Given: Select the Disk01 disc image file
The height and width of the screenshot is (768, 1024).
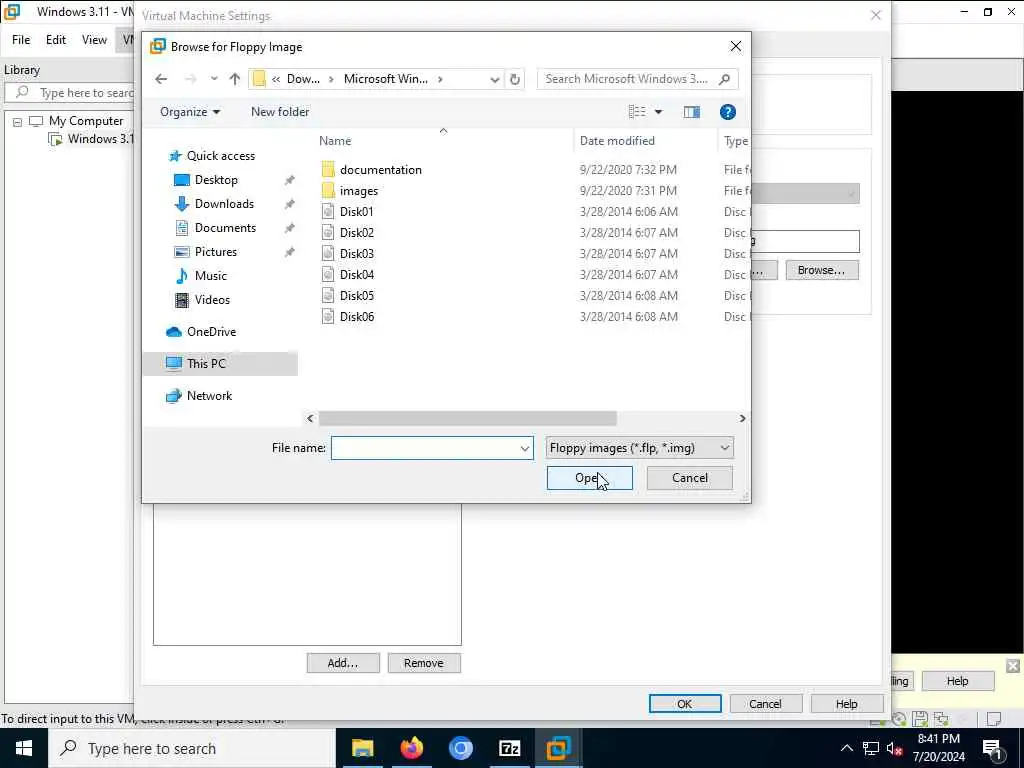Looking at the screenshot, I should point(357,212).
